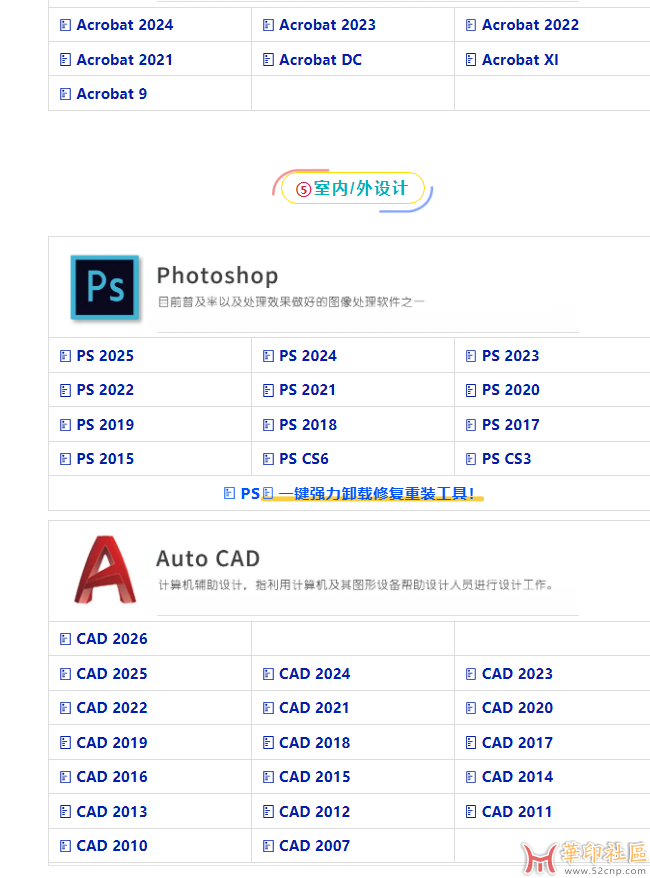Click document icon beside CAD 2026
This screenshot has width=650, height=878.
66,638
